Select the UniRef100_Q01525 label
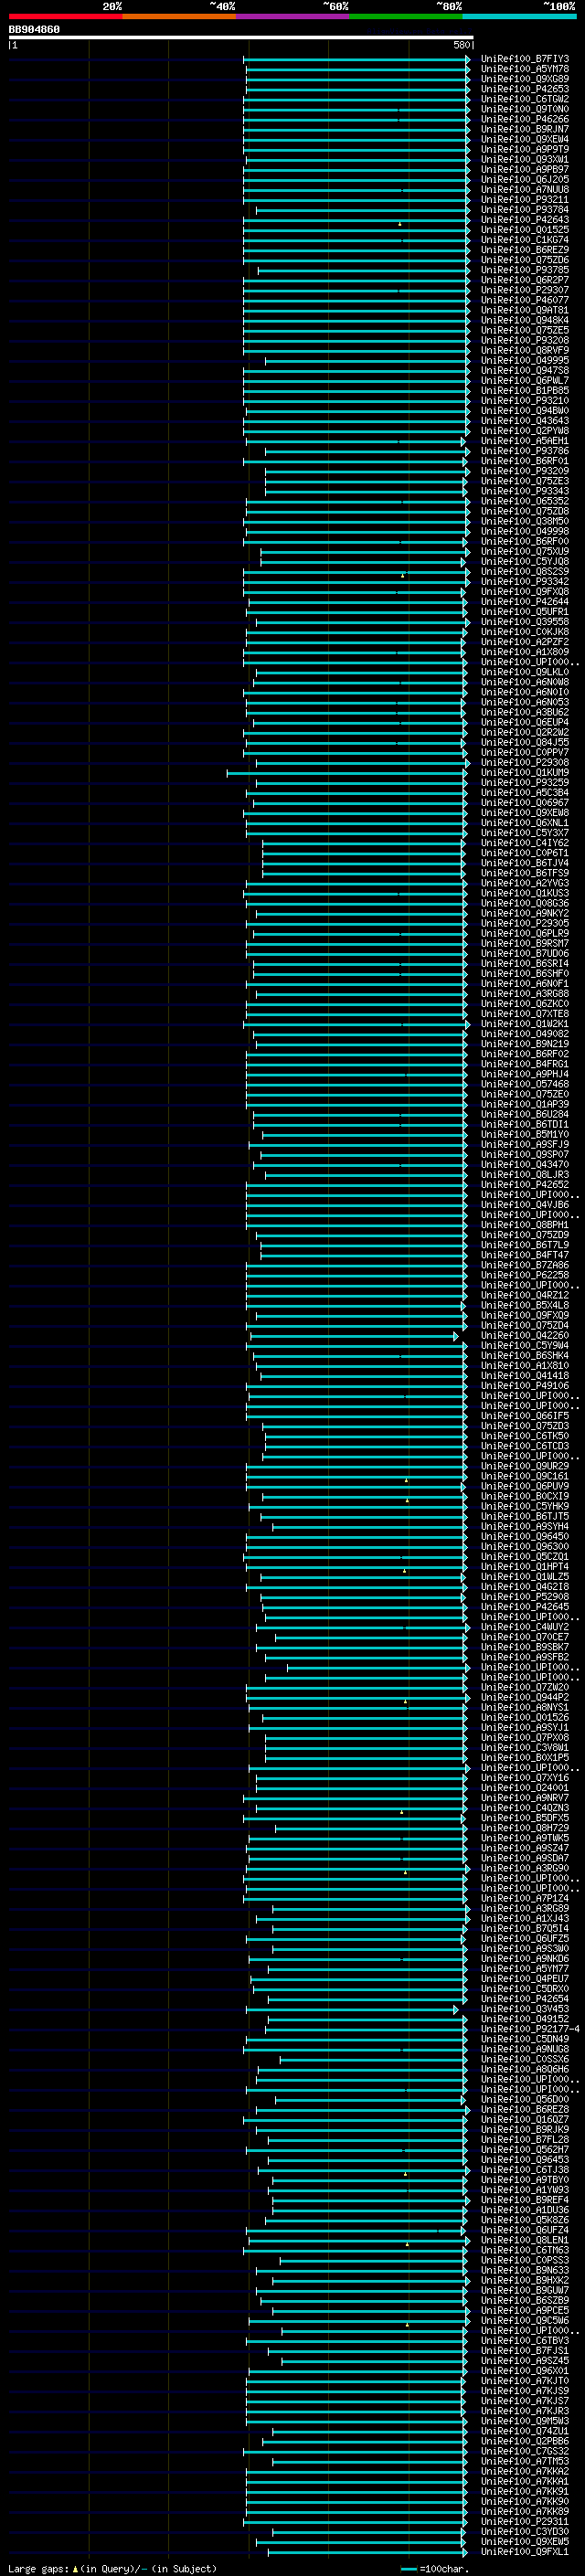585x2576 pixels. click(x=524, y=230)
